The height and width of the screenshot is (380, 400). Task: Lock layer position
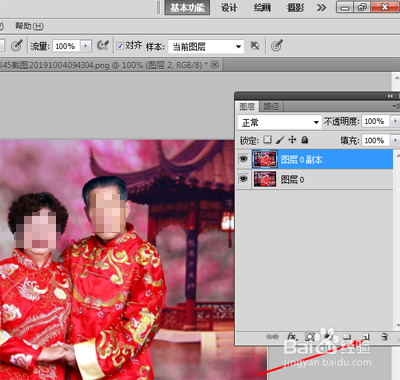(x=292, y=140)
